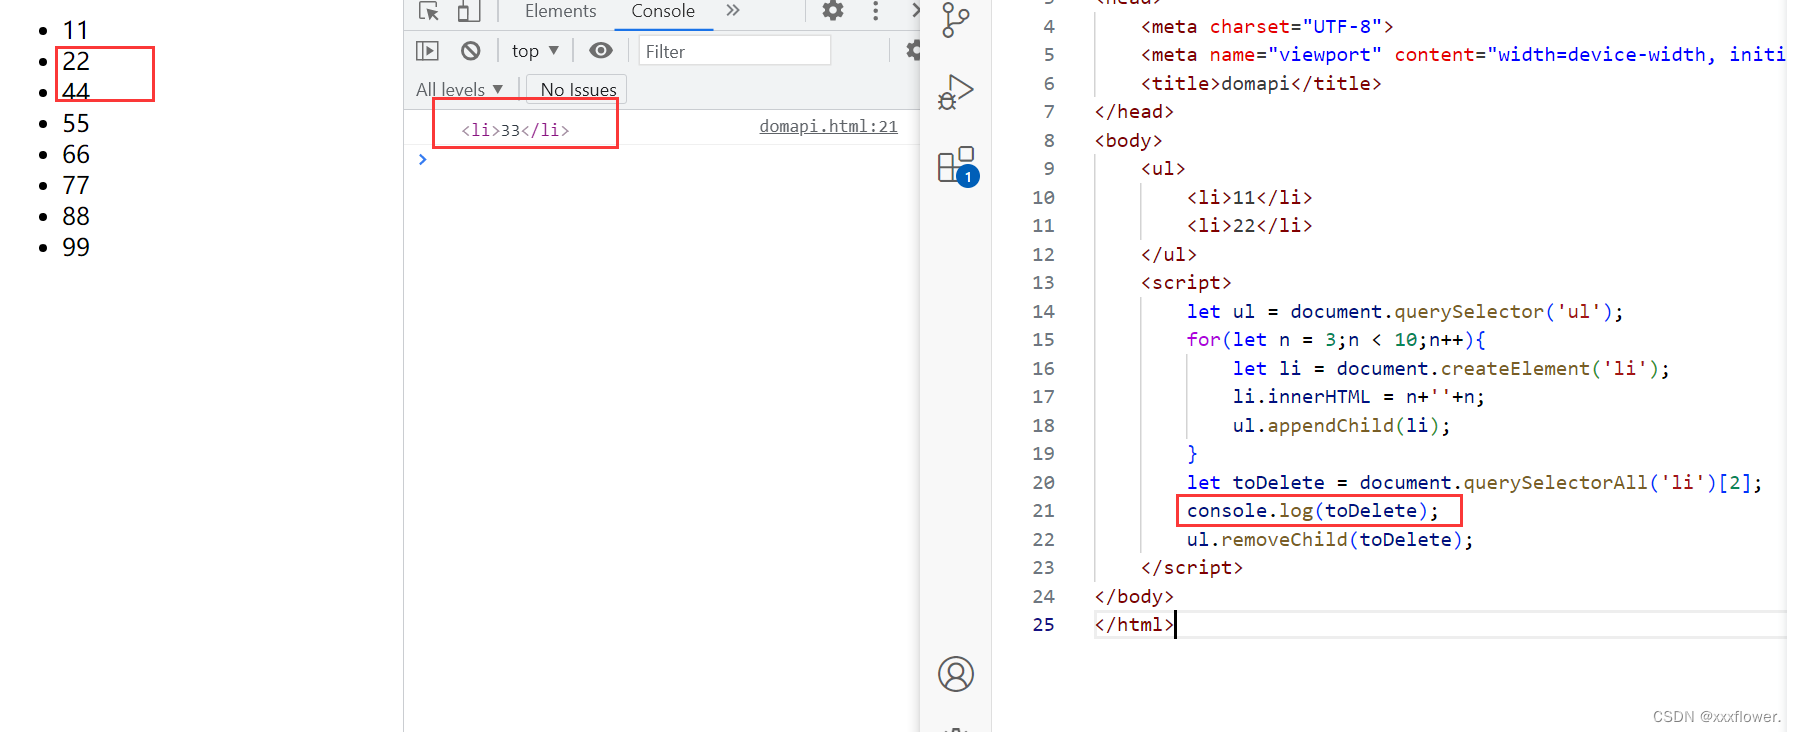The width and height of the screenshot is (1796, 732).
Task: Click the opening <script> tag line
Action: 1186,283
